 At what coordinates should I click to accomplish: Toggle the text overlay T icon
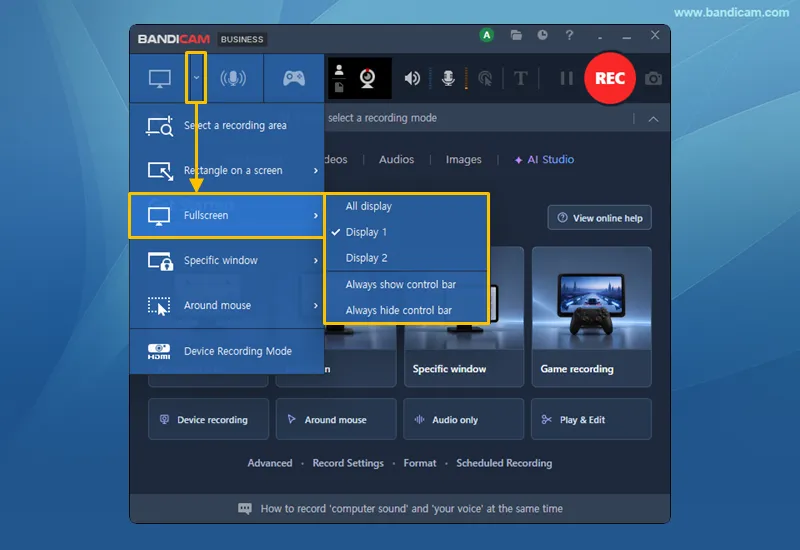520,78
